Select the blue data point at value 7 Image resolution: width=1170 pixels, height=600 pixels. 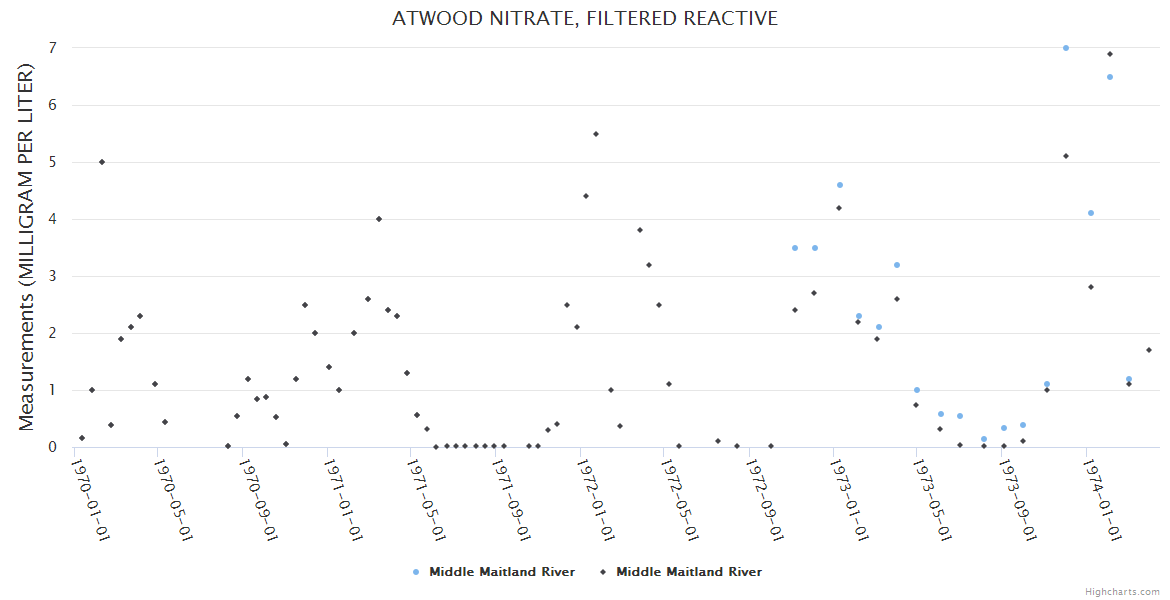1066,48
